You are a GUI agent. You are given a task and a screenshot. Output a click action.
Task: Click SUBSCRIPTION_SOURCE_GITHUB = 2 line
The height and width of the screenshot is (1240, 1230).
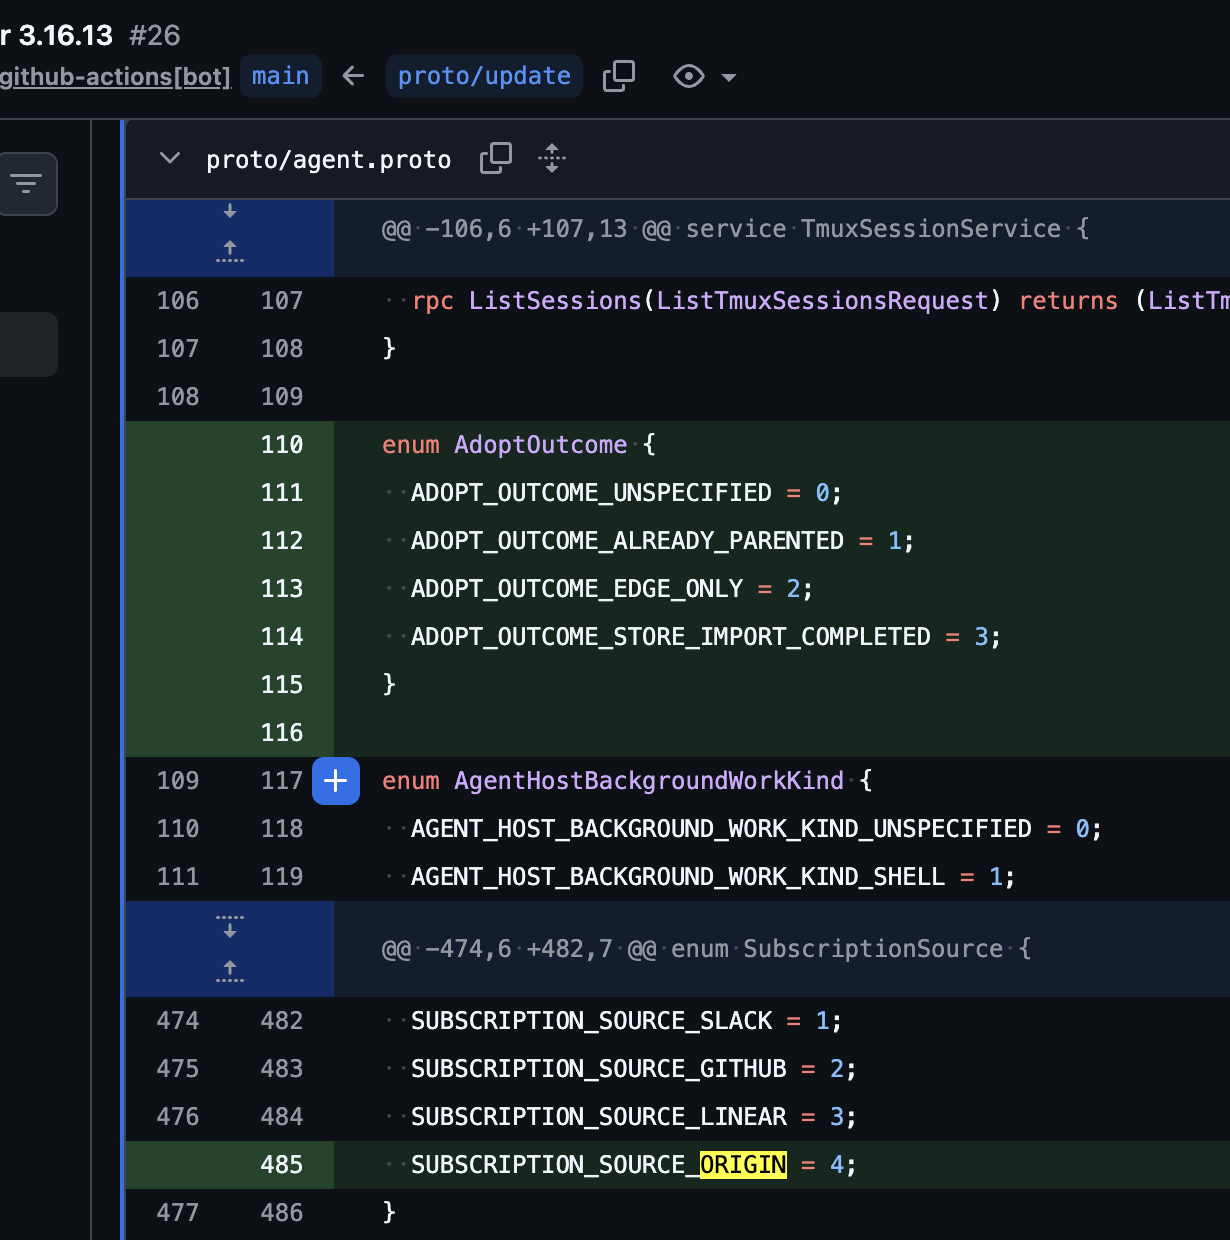tap(633, 1069)
